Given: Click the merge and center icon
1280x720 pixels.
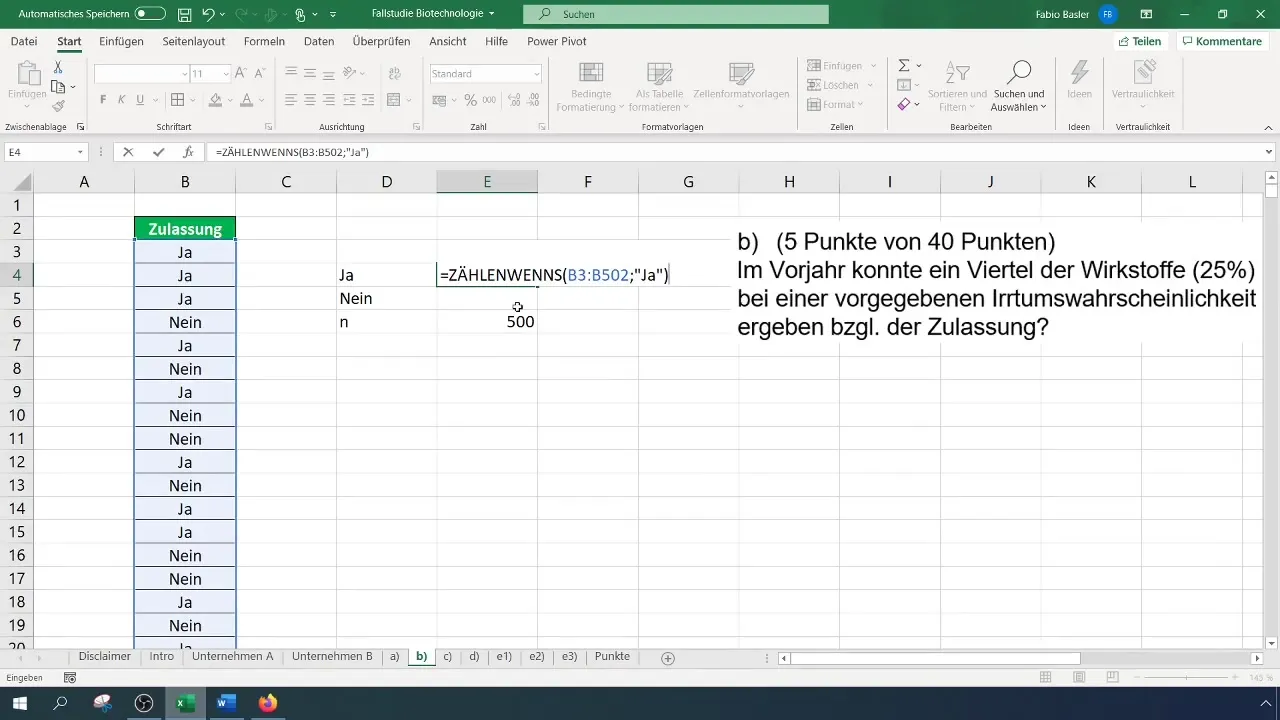Looking at the screenshot, I should click(x=393, y=100).
